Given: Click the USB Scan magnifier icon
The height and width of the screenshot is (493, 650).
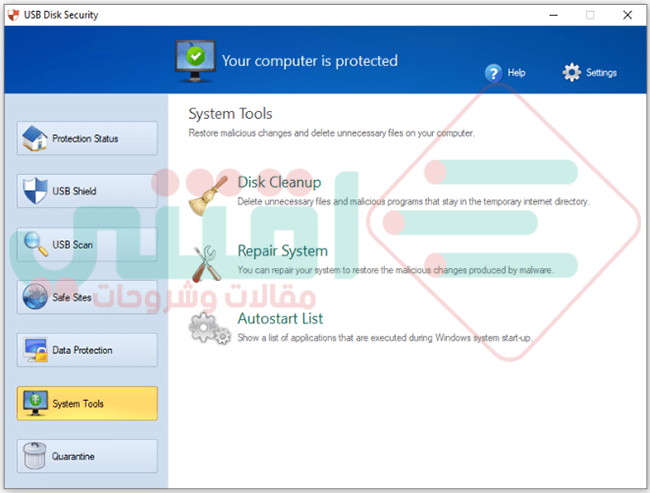Looking at the screenshot, I should [x=36, y=244].
